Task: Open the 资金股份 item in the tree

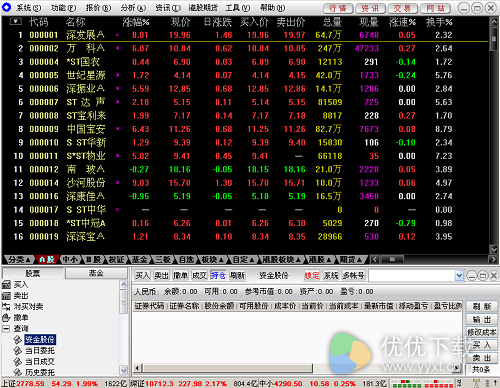Action: 40,340
